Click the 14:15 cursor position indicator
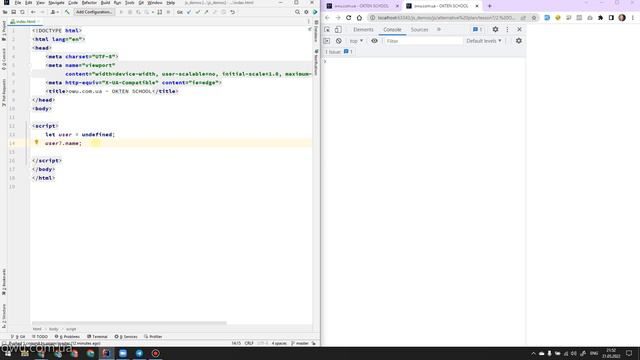This screenshot has height=360, width=640. tap(236, 343)
